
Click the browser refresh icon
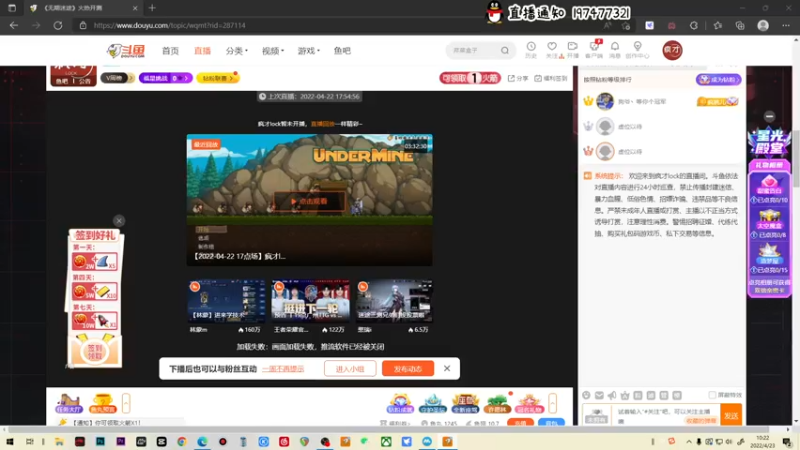(x=58, y=25)
